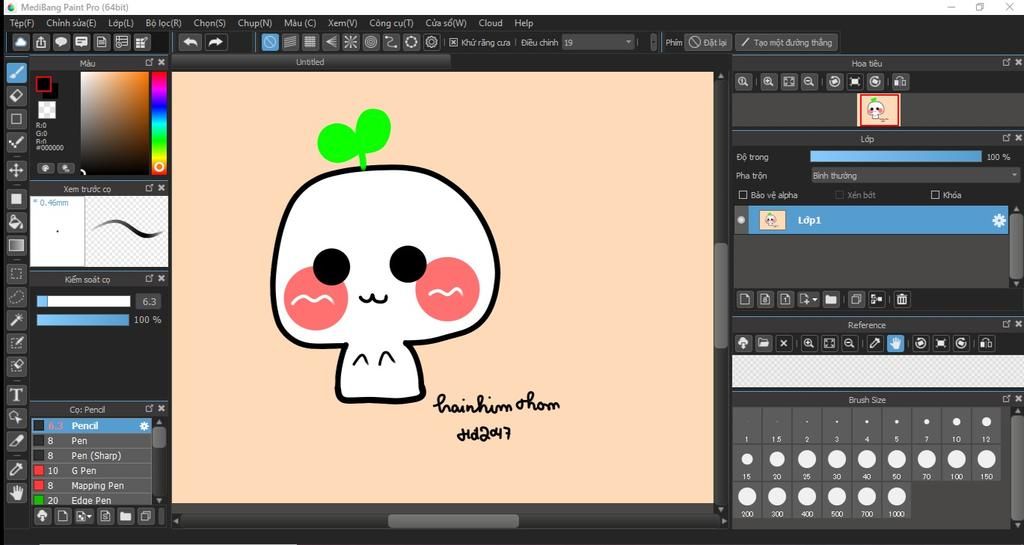1024x545 pixels.
Task: Open the Pha trộn blend mode dropdown
Action: pos(914,176)
